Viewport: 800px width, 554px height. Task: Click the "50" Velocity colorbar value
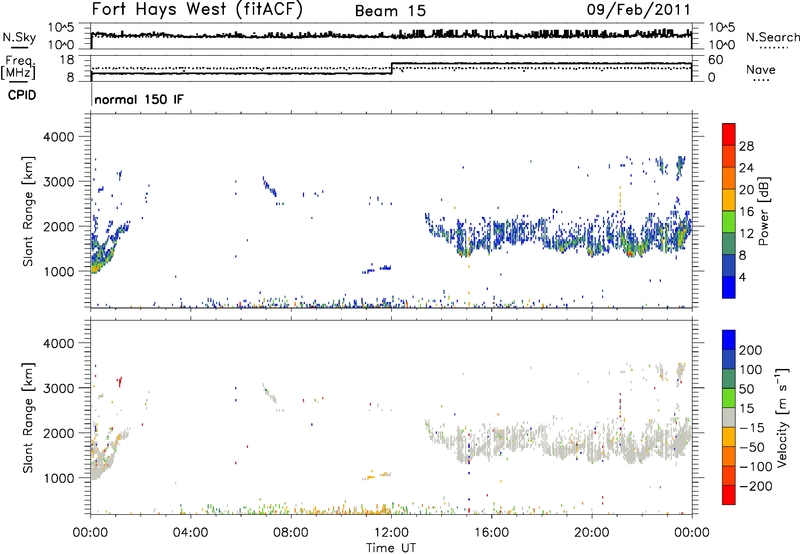746,389
